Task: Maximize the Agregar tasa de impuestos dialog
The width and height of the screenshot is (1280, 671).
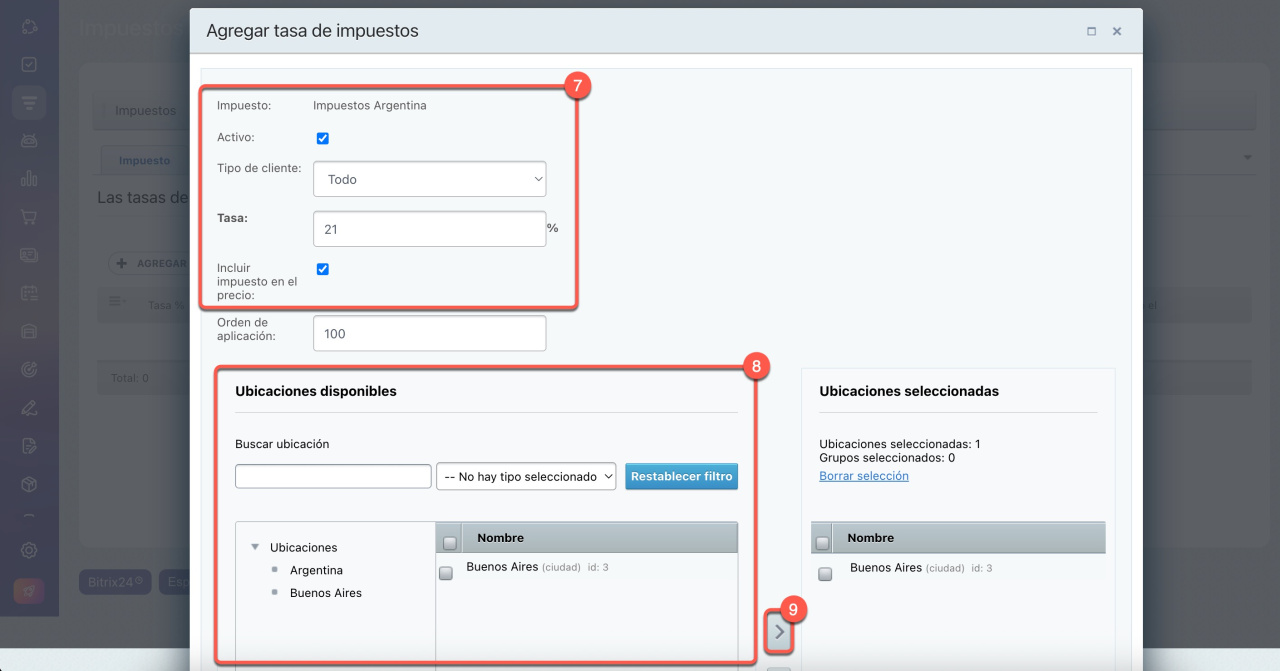Action: point(1091,31)
